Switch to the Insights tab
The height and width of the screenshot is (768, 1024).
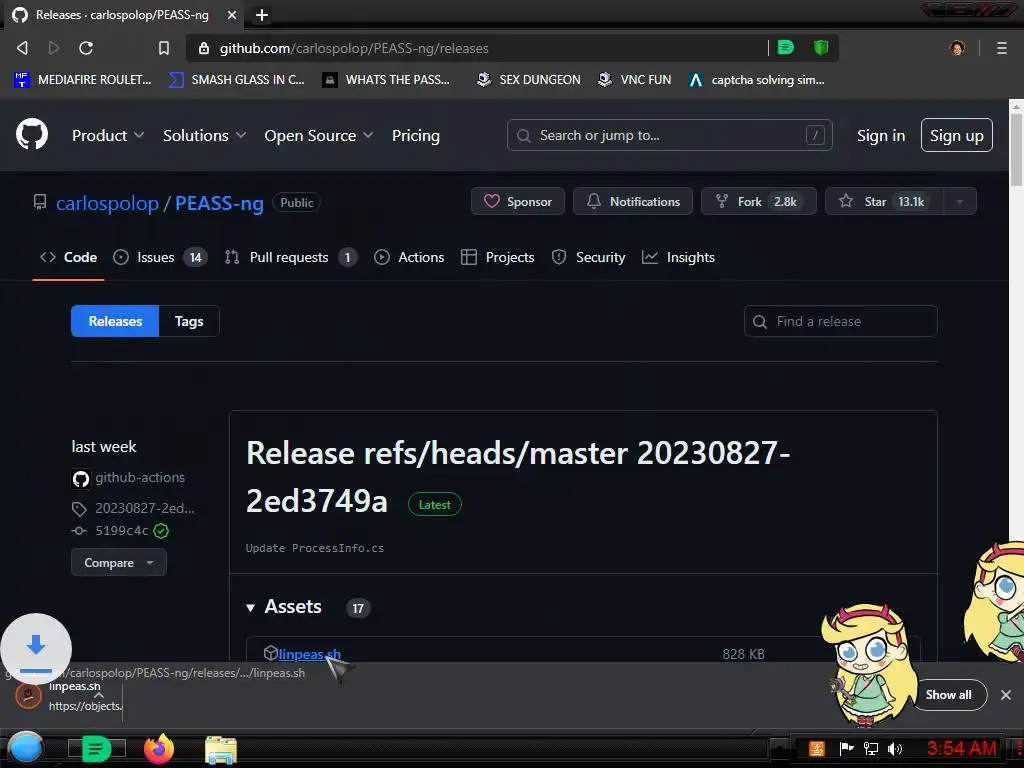click(679, 257)
